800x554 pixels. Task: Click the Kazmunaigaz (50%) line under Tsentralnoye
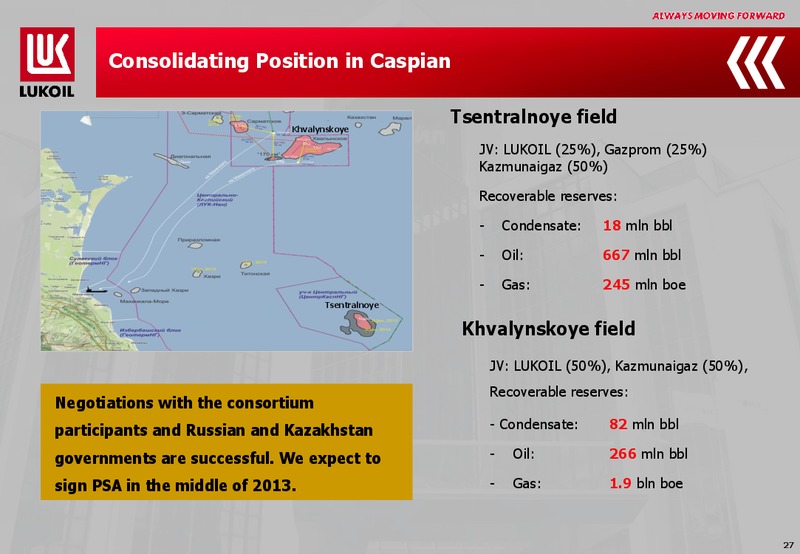coord(543,167)
